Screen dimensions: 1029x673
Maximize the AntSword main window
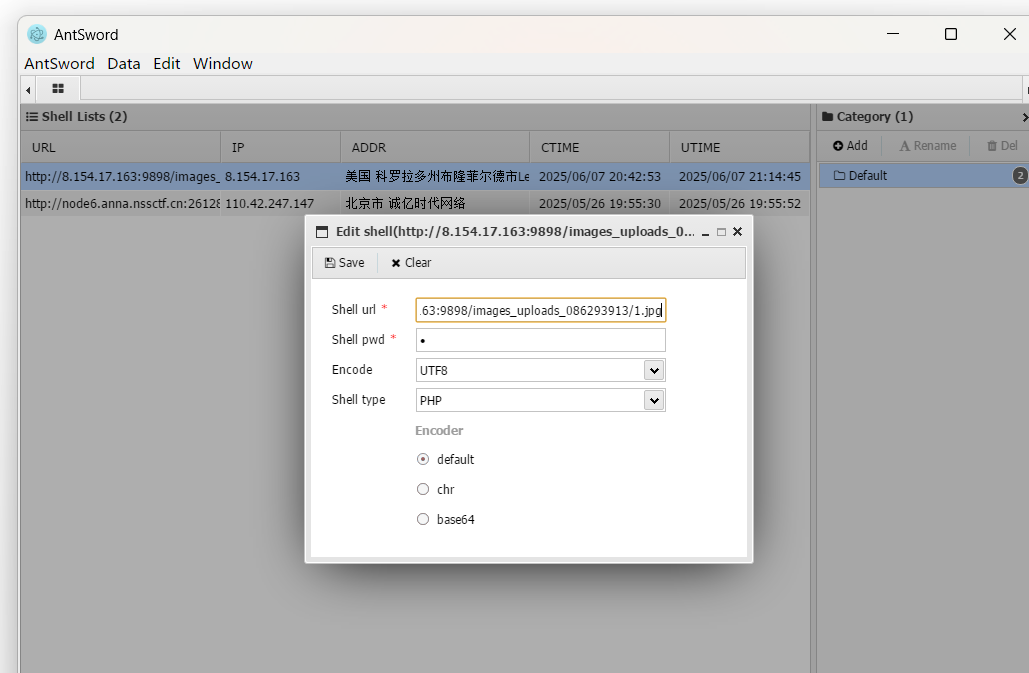tap(951, 34)
